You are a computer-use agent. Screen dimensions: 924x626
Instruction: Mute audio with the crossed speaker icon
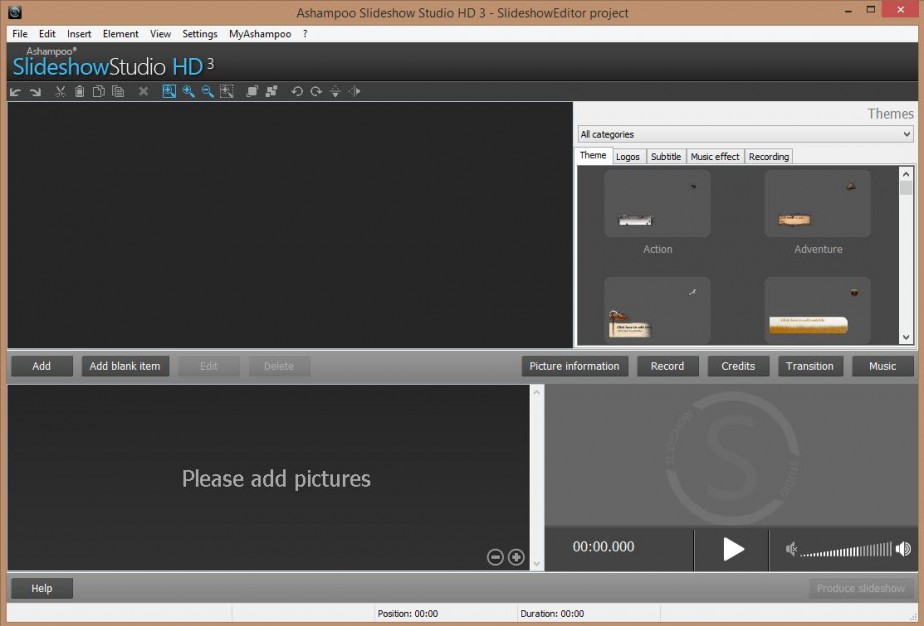tap(791, 549)
